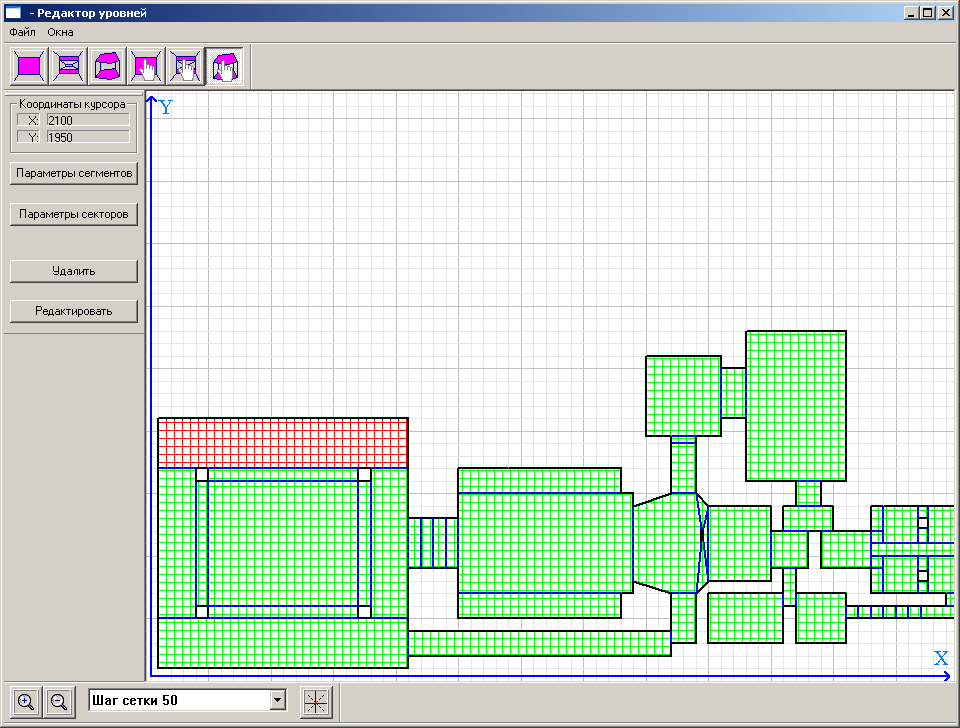Minimize the level editor window
960x728 pixels.
pyautogui.click(x=911, y=13)
